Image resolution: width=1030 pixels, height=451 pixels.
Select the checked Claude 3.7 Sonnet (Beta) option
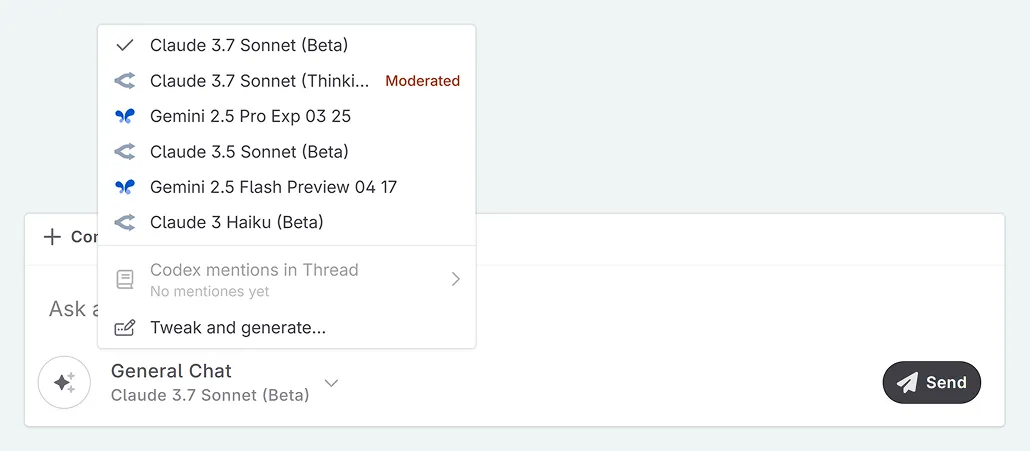click(249, 45)
